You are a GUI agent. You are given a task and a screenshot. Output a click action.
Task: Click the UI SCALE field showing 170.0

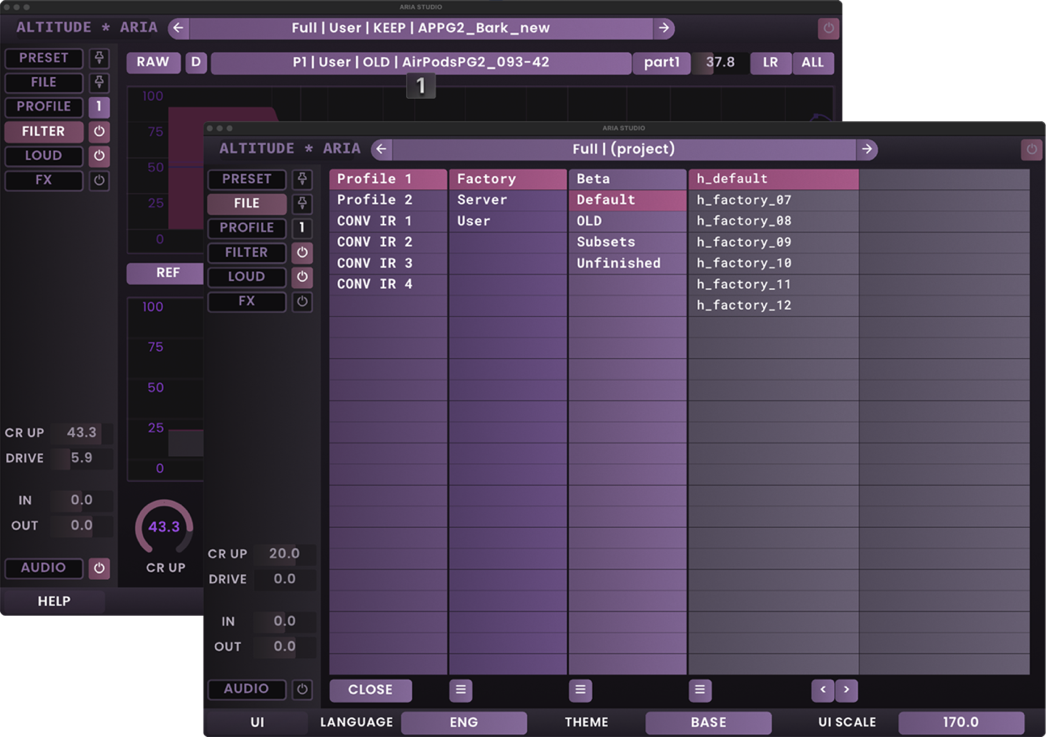(960, 722)
